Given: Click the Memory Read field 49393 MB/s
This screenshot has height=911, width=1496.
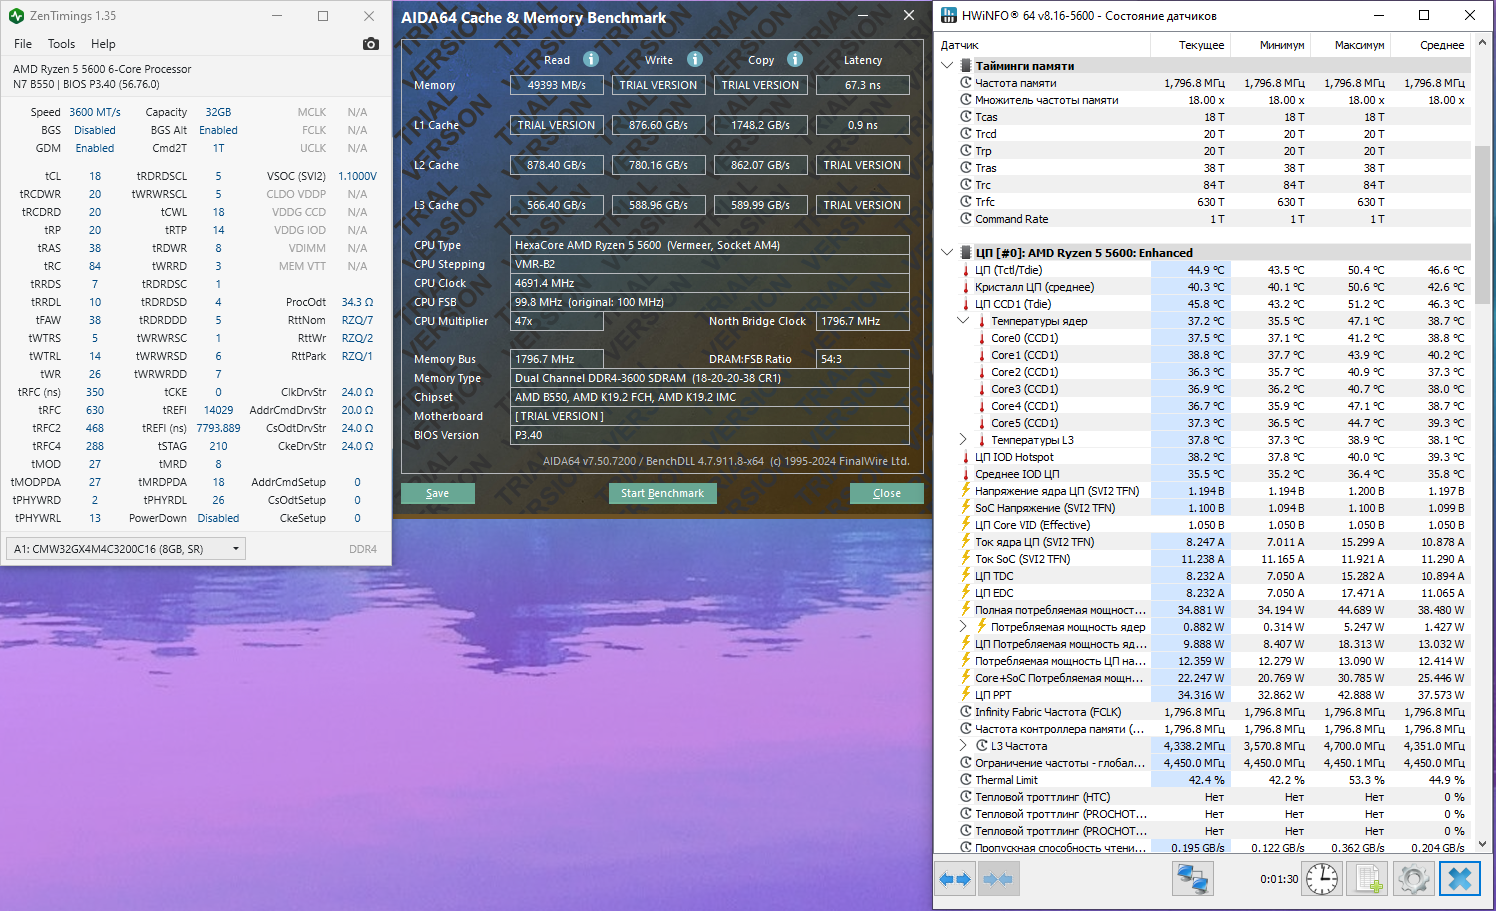Looking at the screenshot, I should (557, 85).
